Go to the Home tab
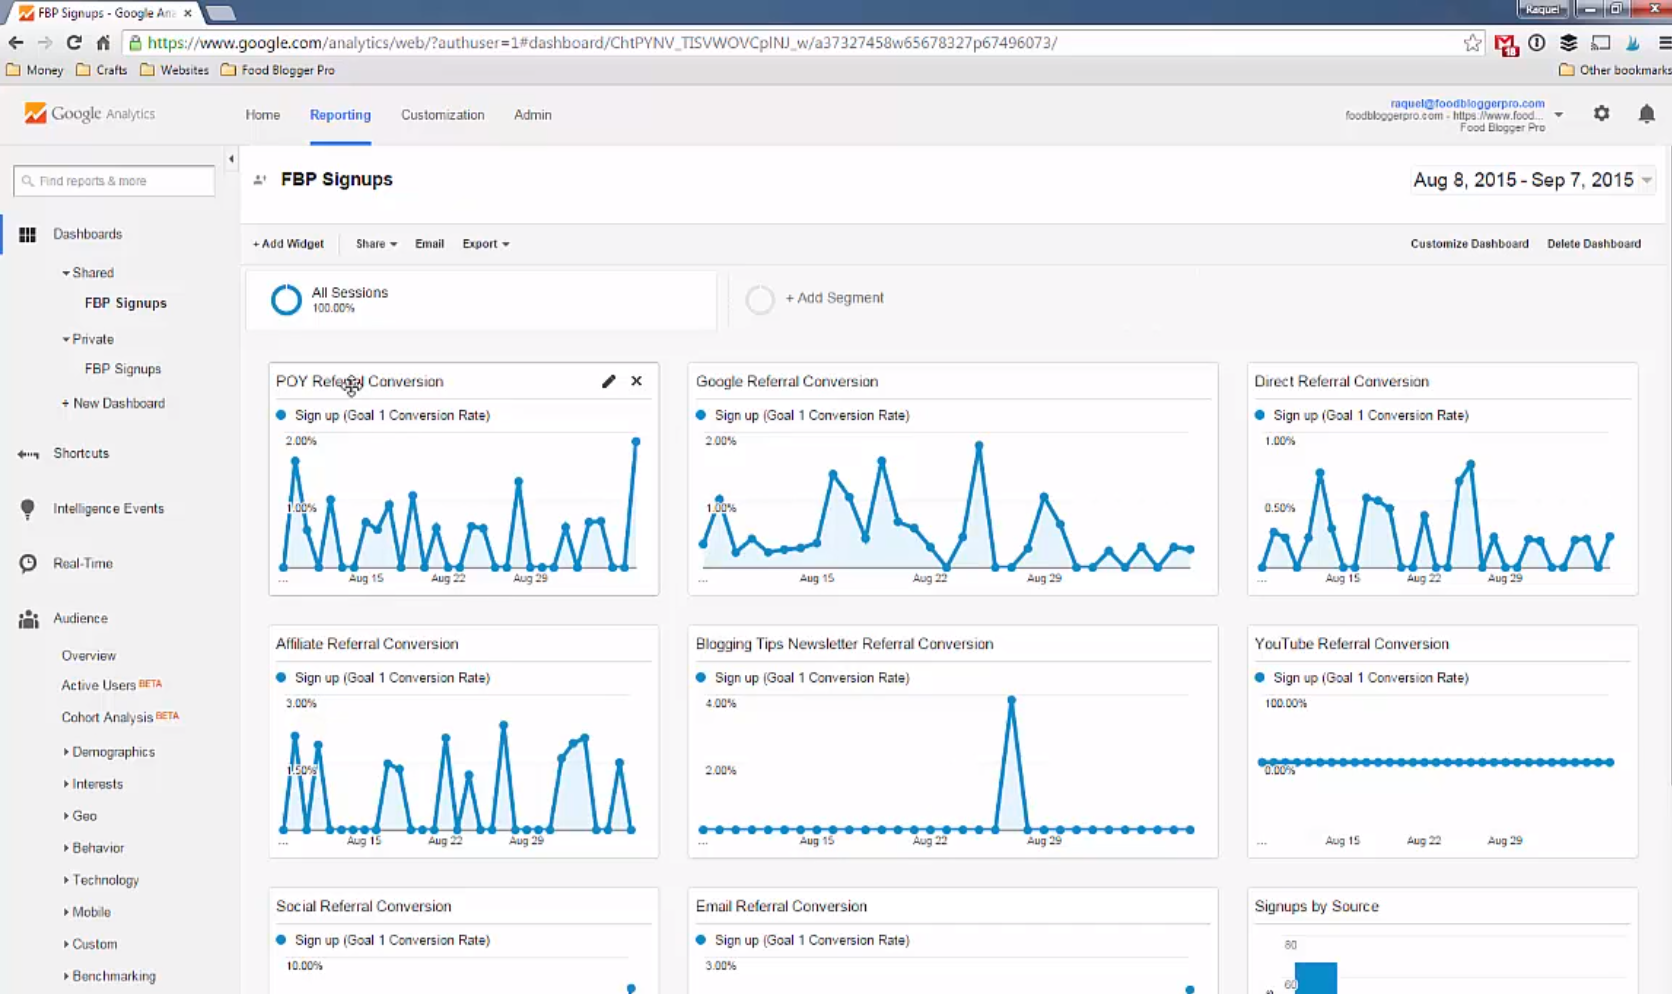 point(263,115)
